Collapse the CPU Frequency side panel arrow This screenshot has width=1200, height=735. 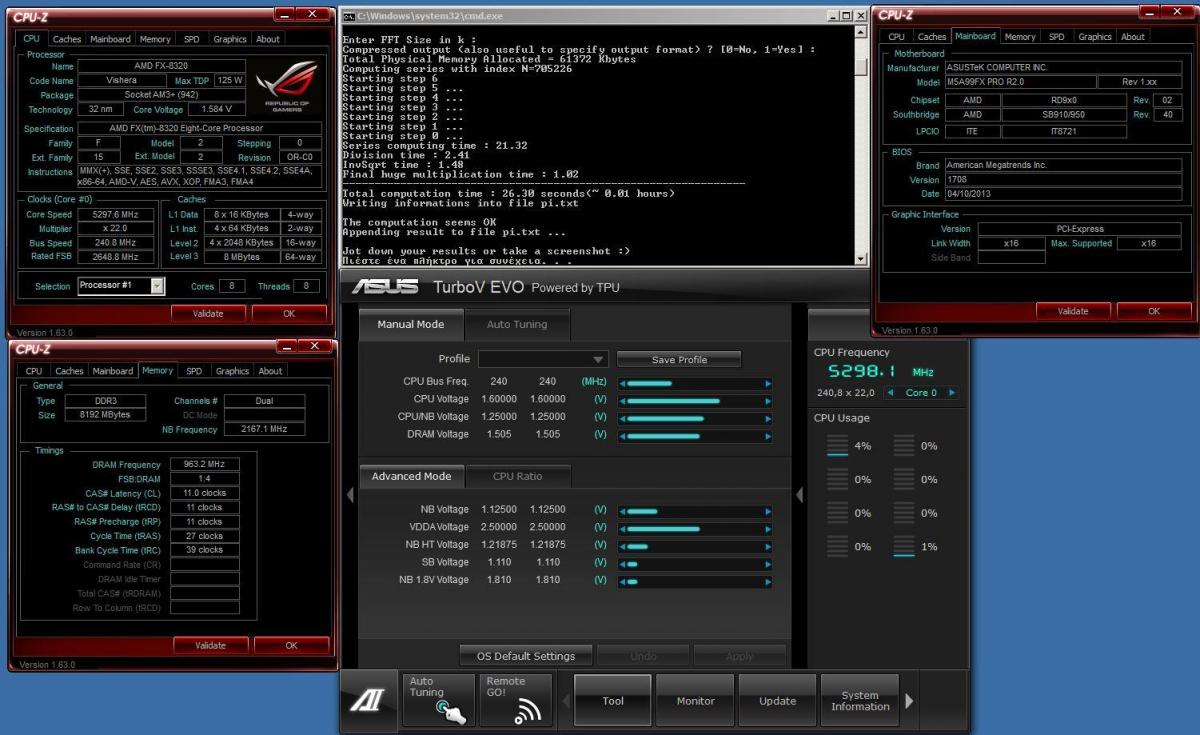pyautogui.click(x=799, y=495)
